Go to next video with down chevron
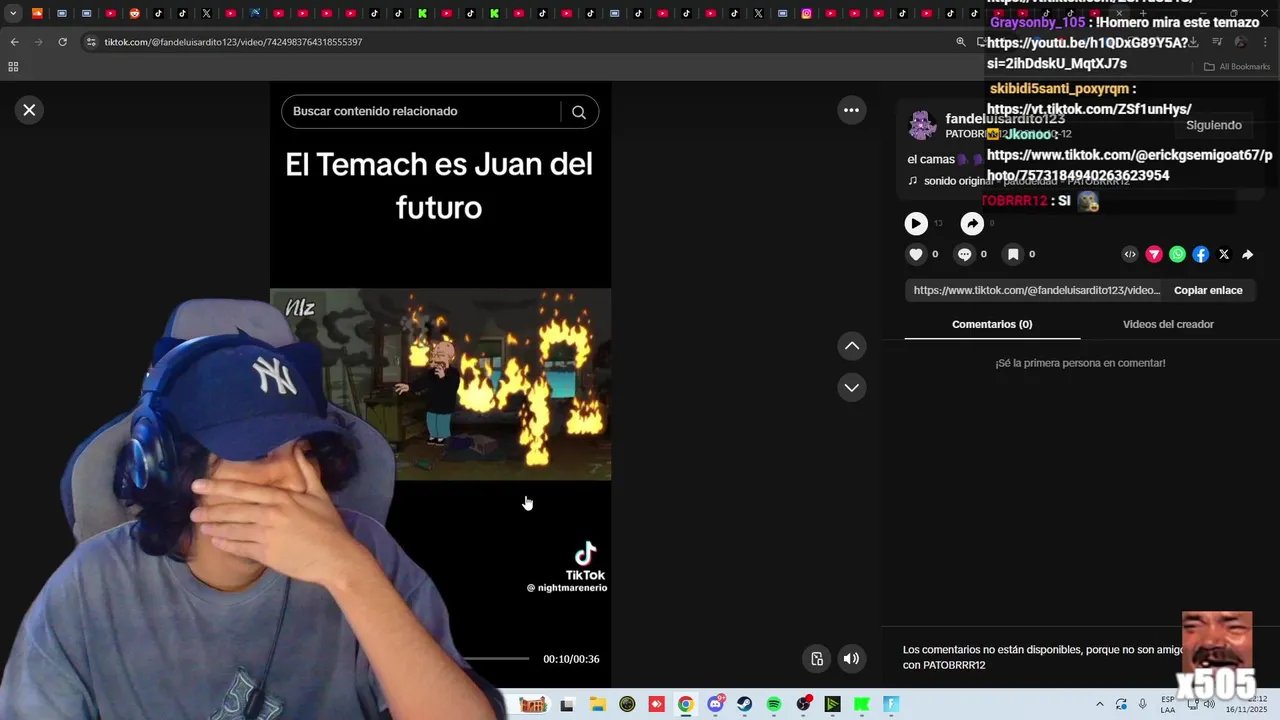1280x720 pixels. (851, 387)
